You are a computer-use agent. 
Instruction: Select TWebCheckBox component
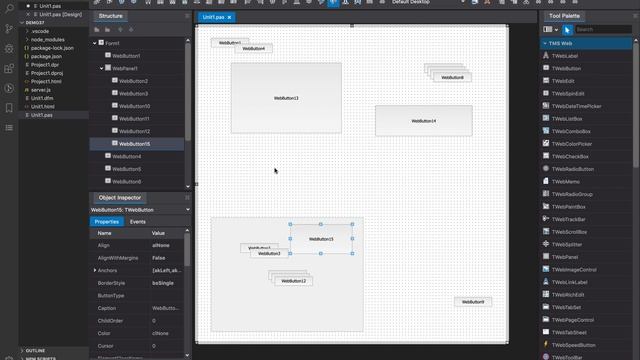coord(570,156)
